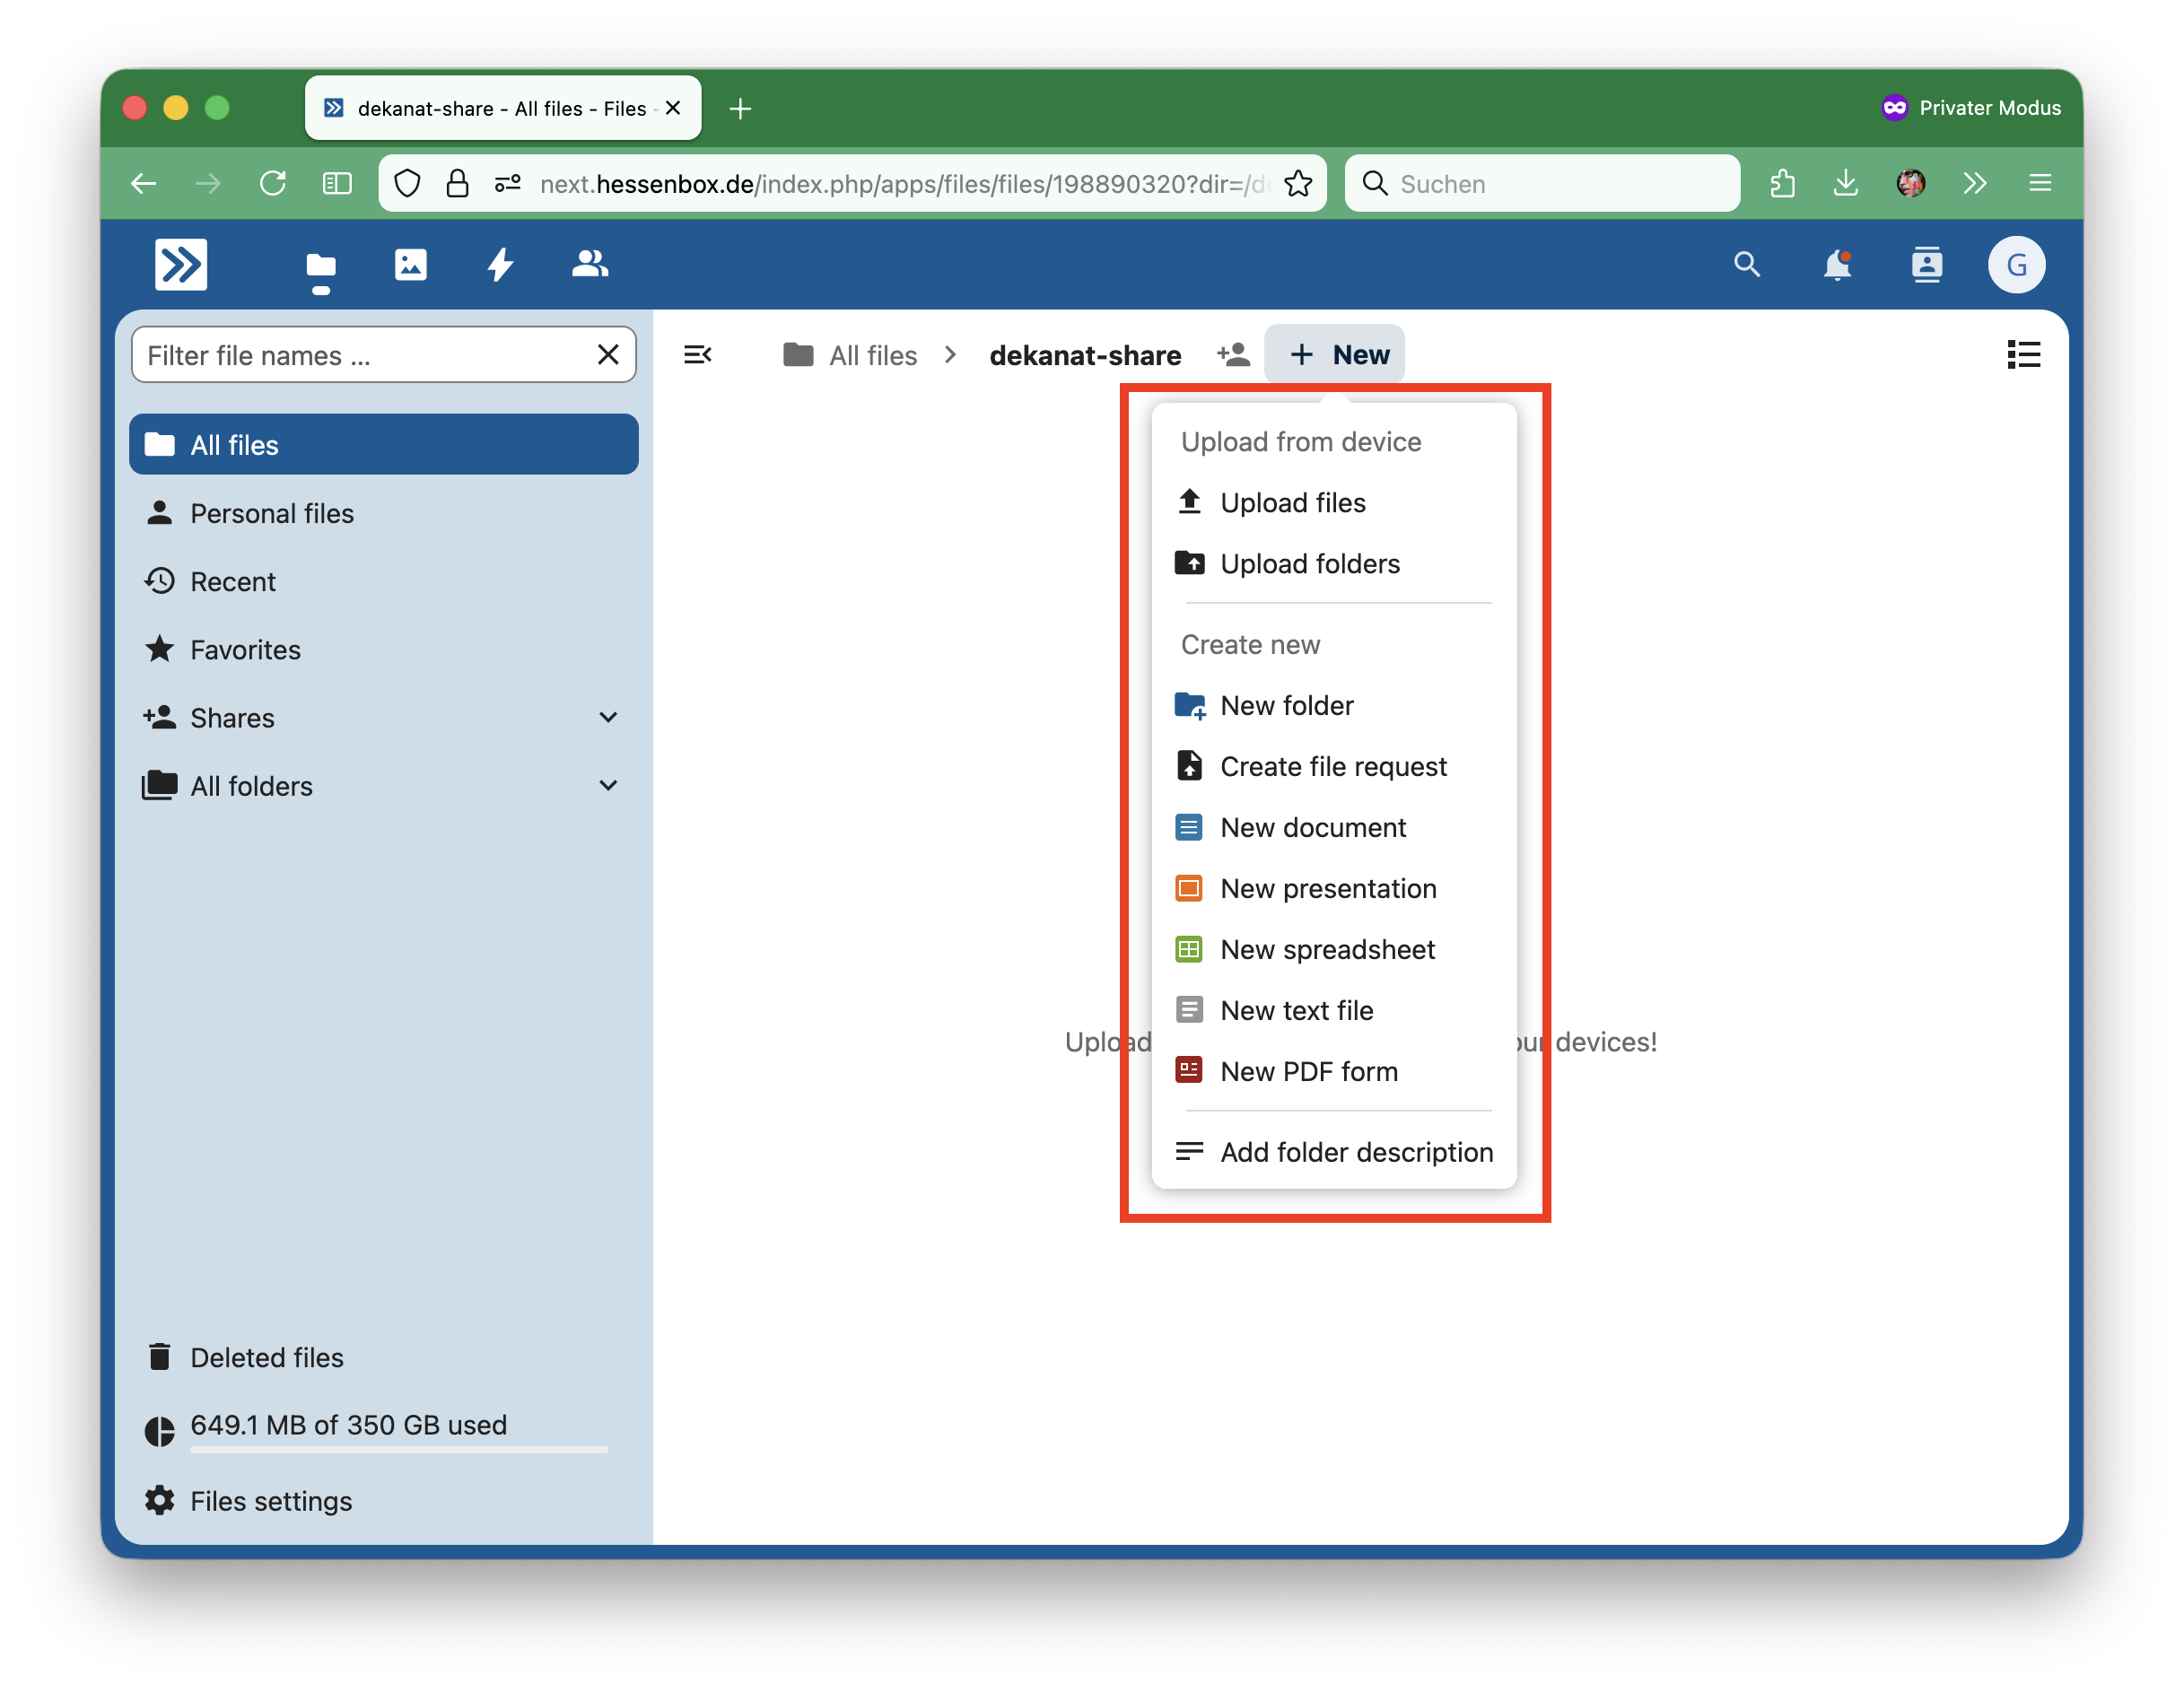Open the Hessenbox logo home icon
2184x1692 pixels.
(x=181, y=264)
